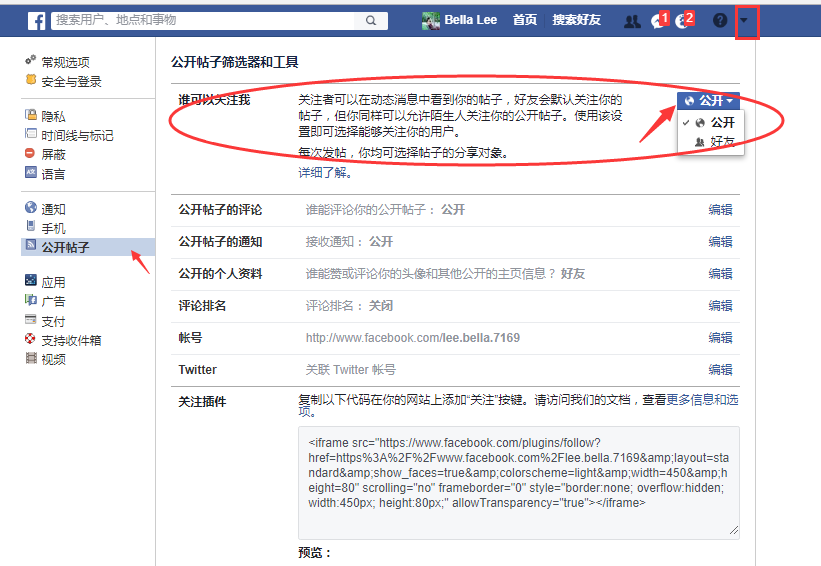Expand the account menu arrow at top right
The width and height of the screenshot is (821, 566).
744,20
